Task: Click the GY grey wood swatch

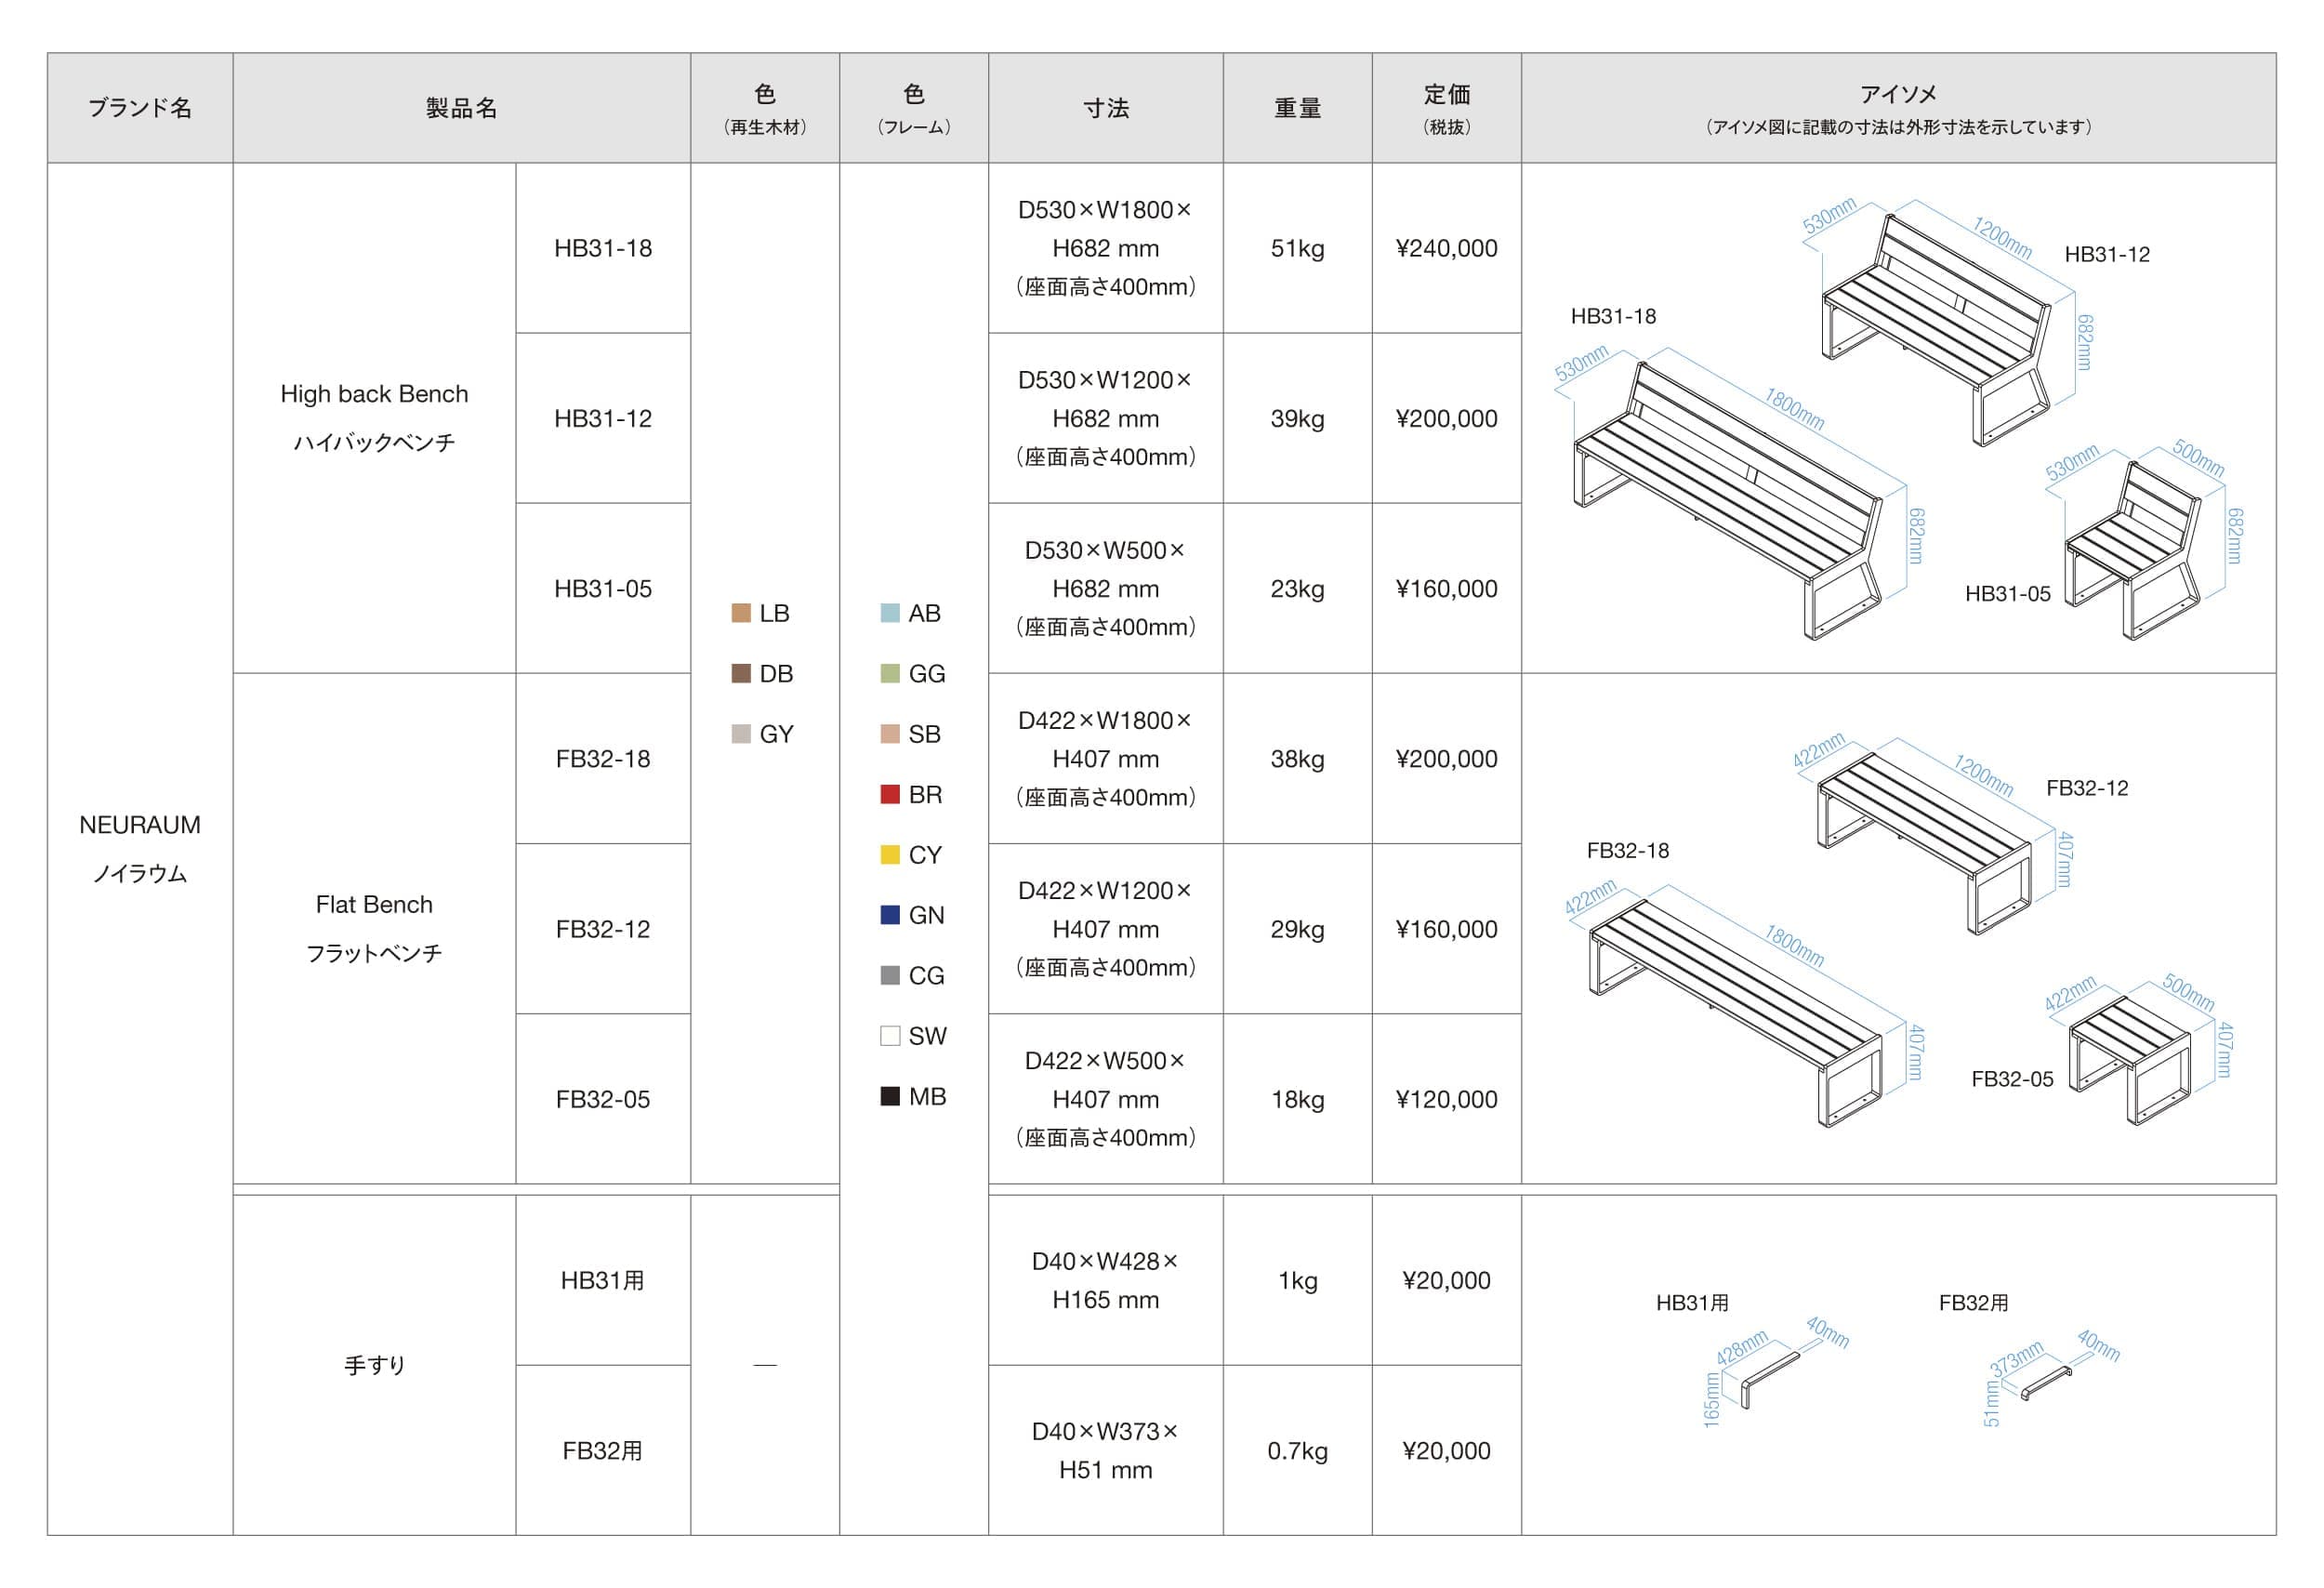Action: coord(741,734)
